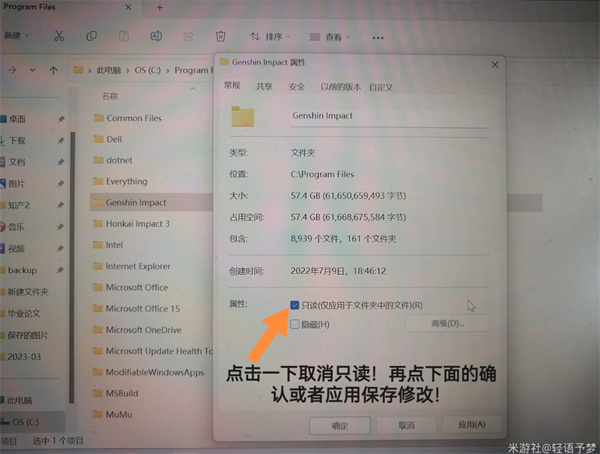Click the 应用(A) apply button
Viewport: 600px width, 454px height.
pos(472,425)
